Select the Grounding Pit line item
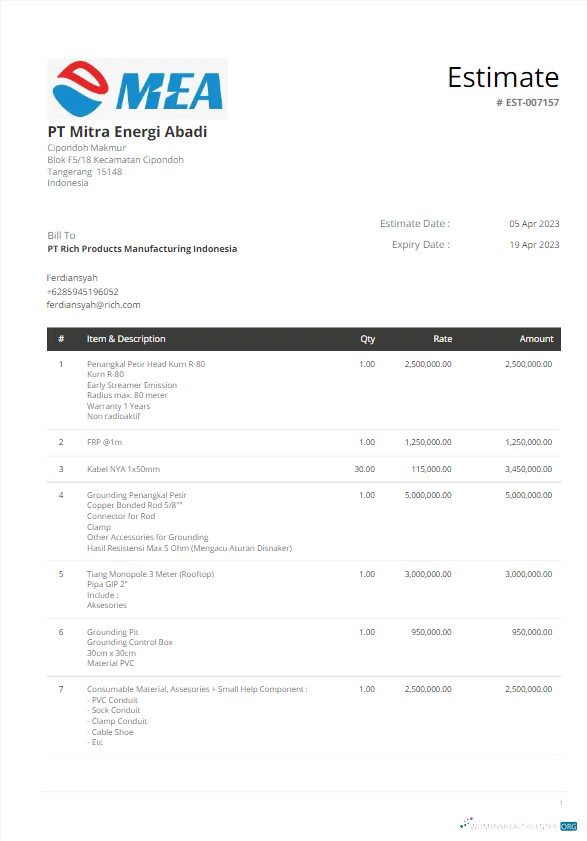Image resolution: width=587 pixels, height=841 pixels. point(304,647)
